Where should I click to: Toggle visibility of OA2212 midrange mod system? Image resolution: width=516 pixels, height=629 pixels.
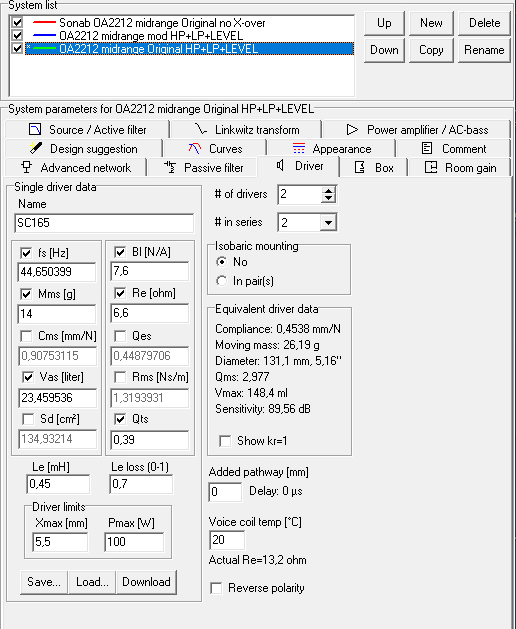(x=17, y=35)
